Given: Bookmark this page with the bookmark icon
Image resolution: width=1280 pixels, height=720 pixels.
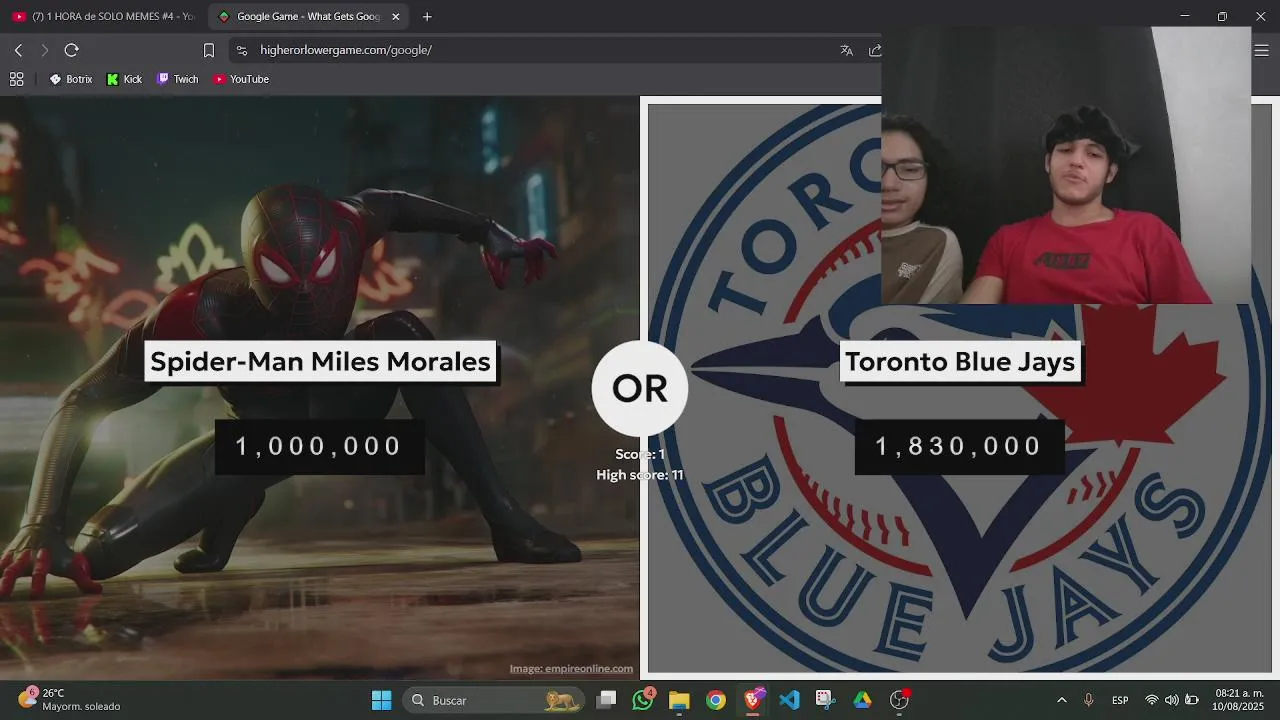Looking at the screenshot, I should [x=209, y=50].
